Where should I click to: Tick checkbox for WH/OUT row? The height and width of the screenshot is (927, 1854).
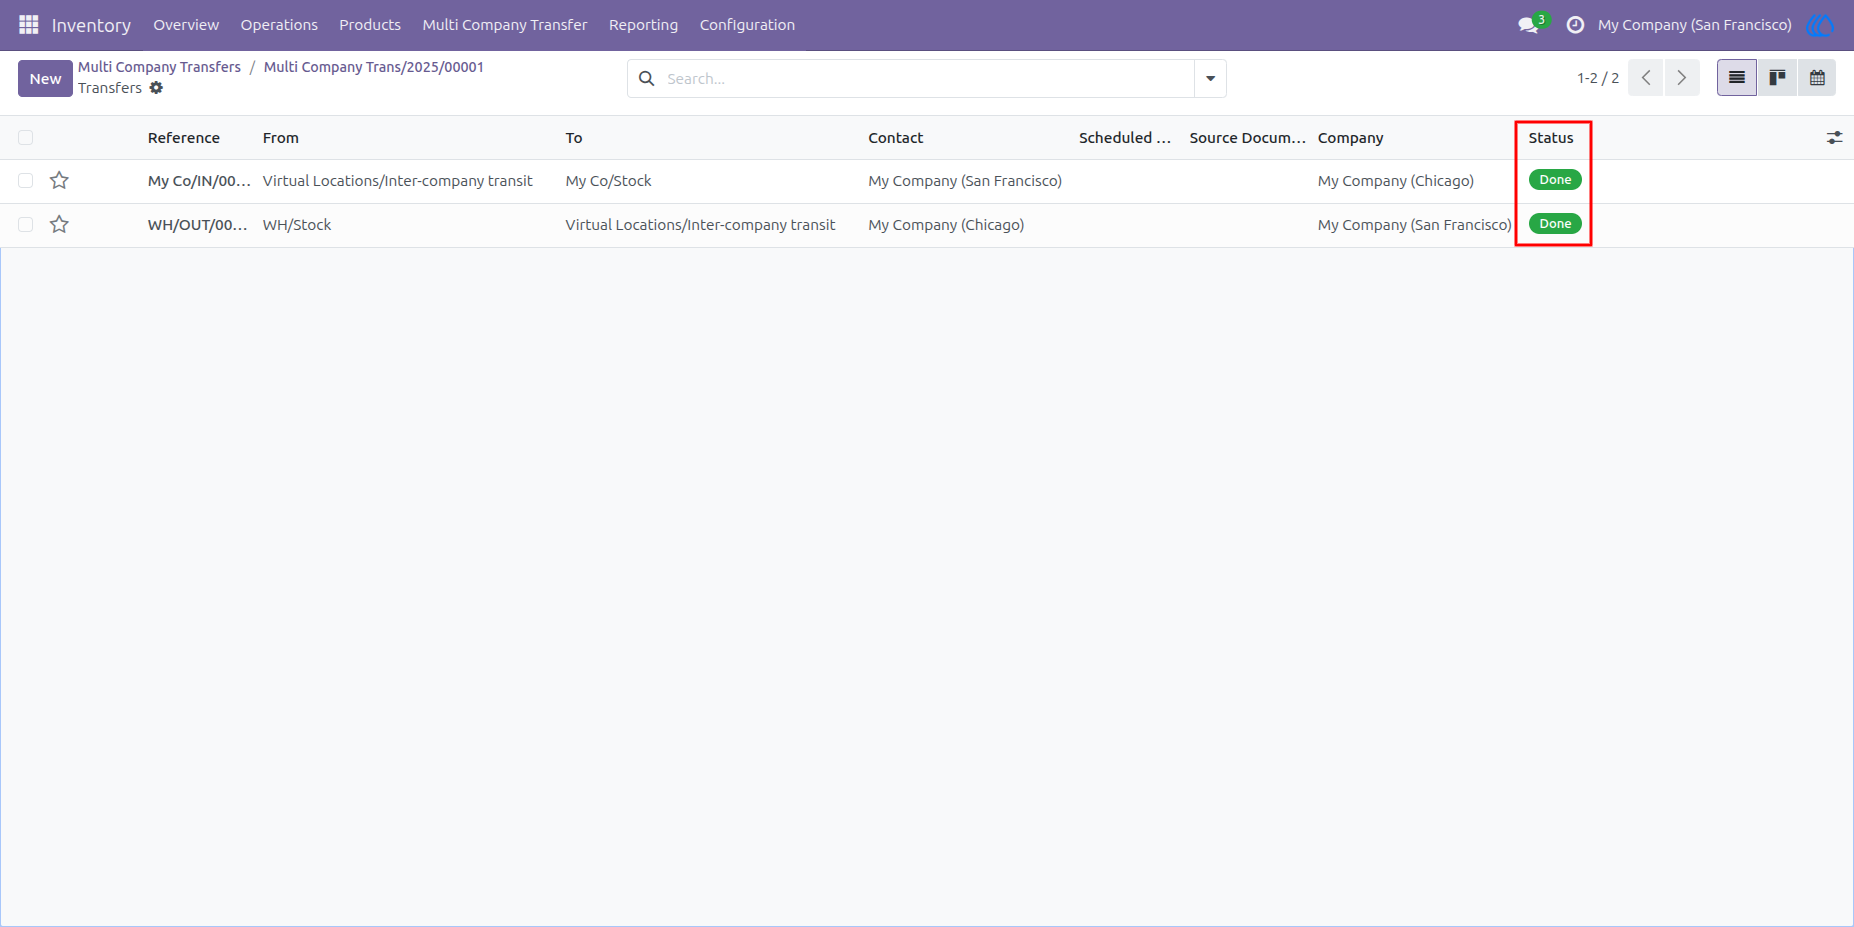(x=26, y=225)
